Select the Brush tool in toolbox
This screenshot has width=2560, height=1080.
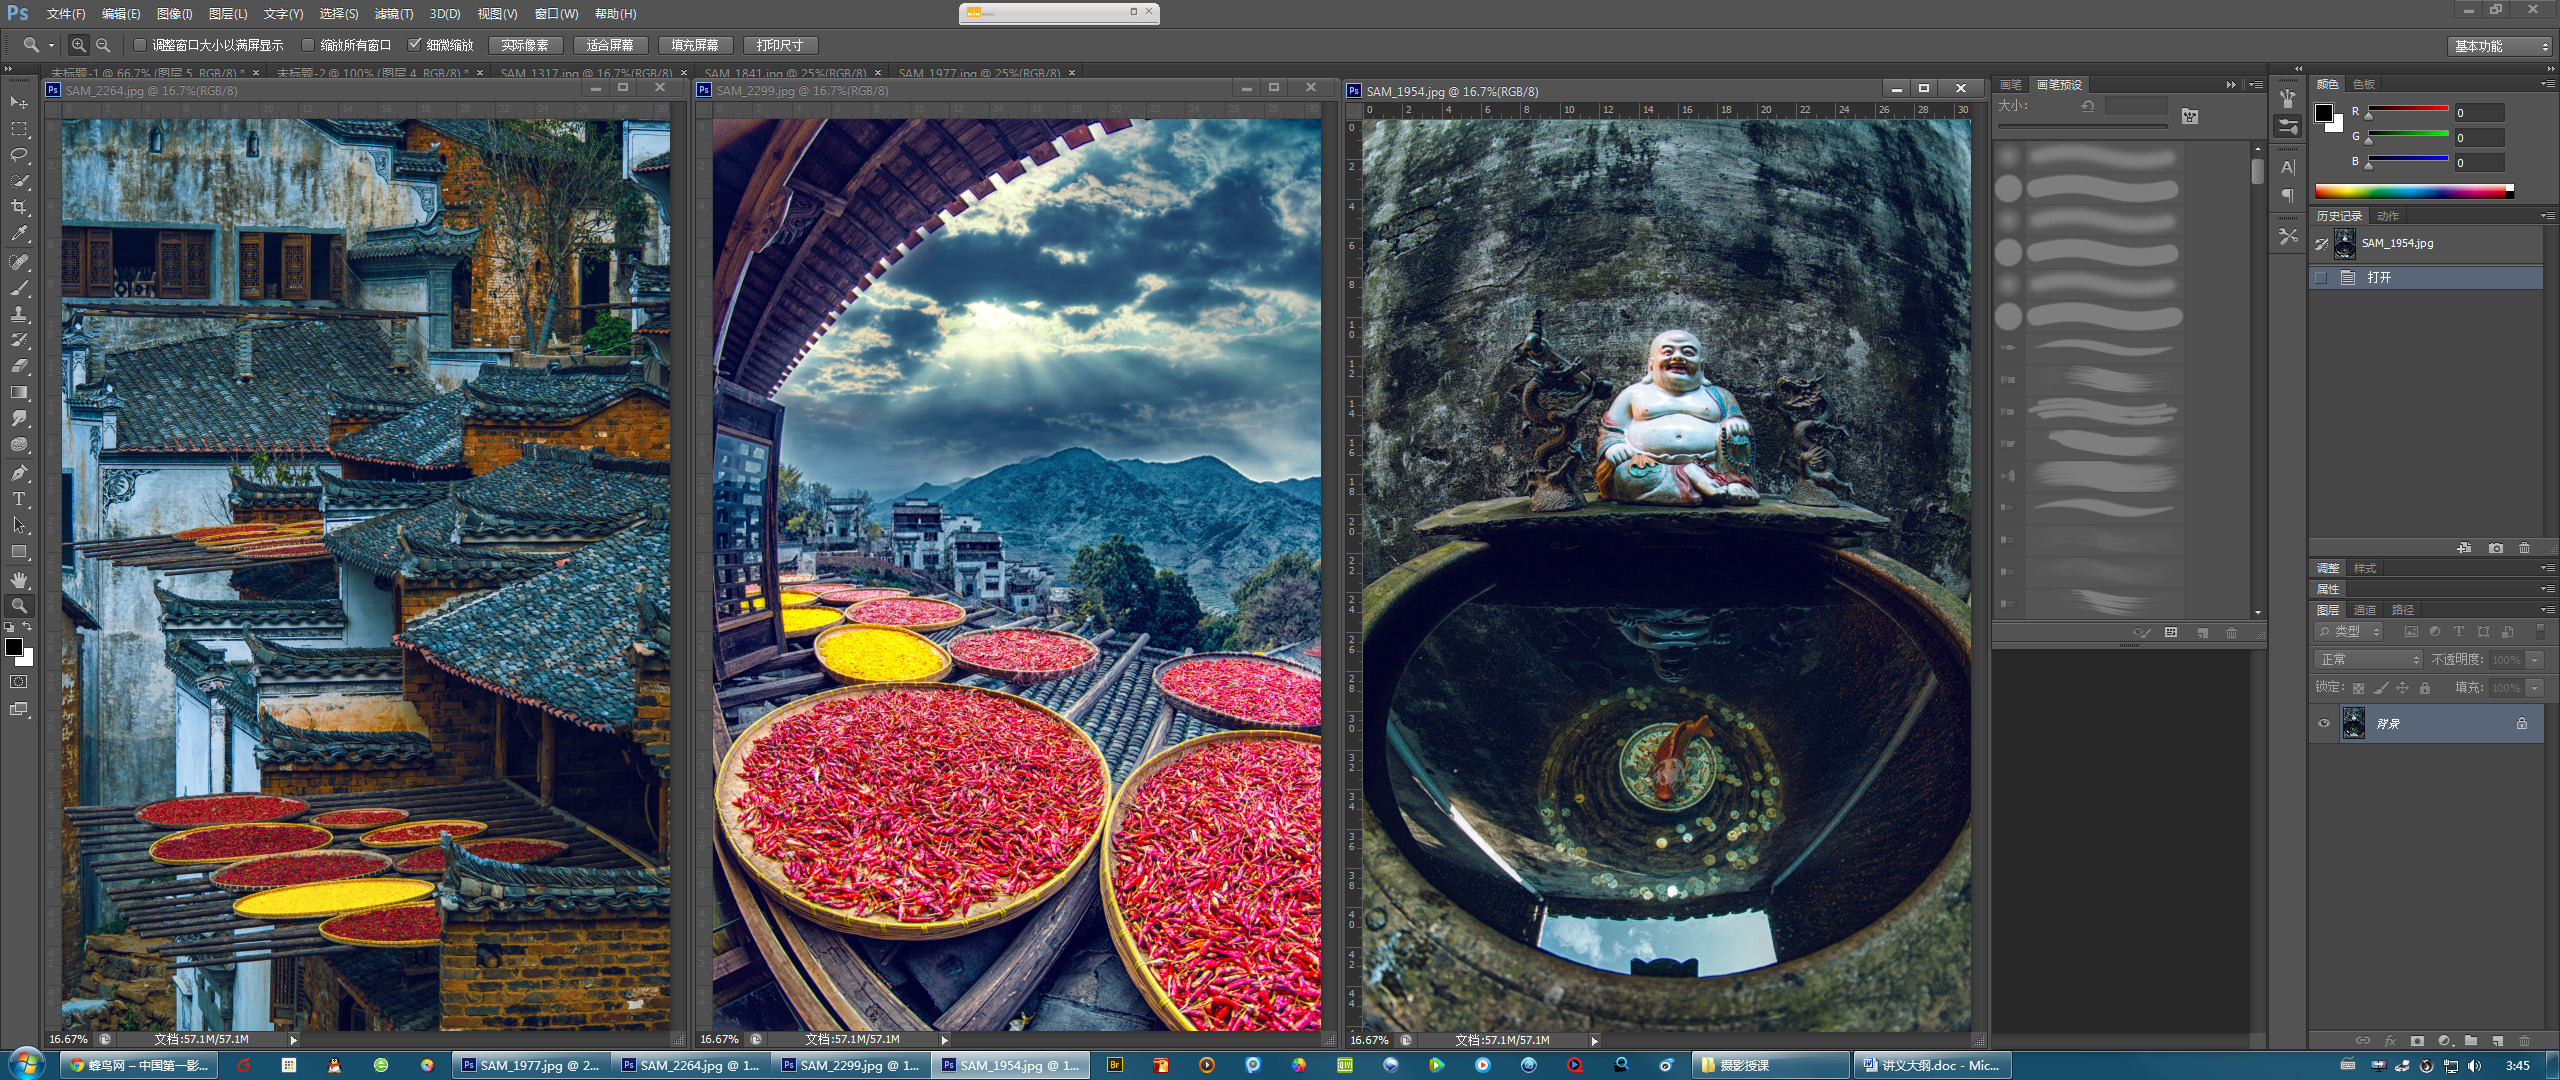[19, 288]
